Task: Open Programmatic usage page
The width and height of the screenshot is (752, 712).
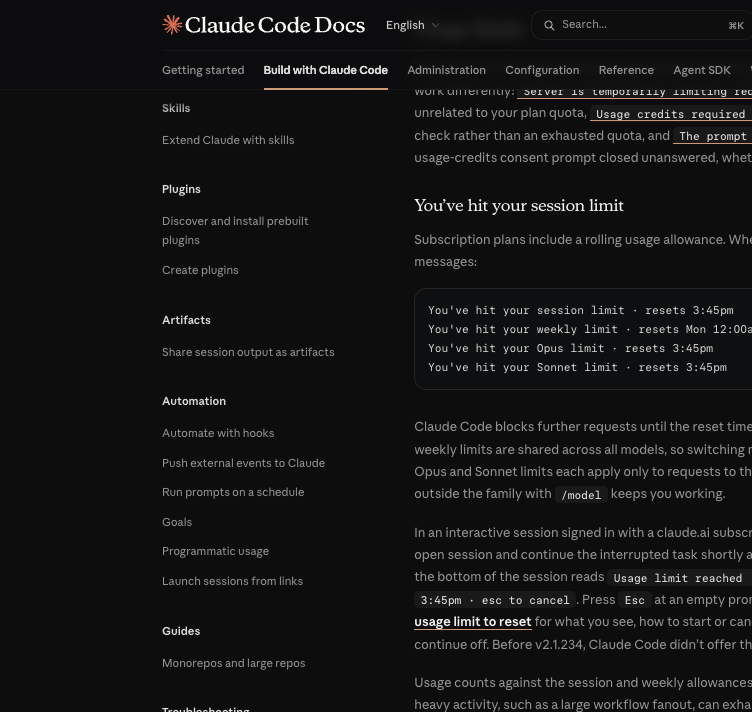Action: click(x=215, y=551)
